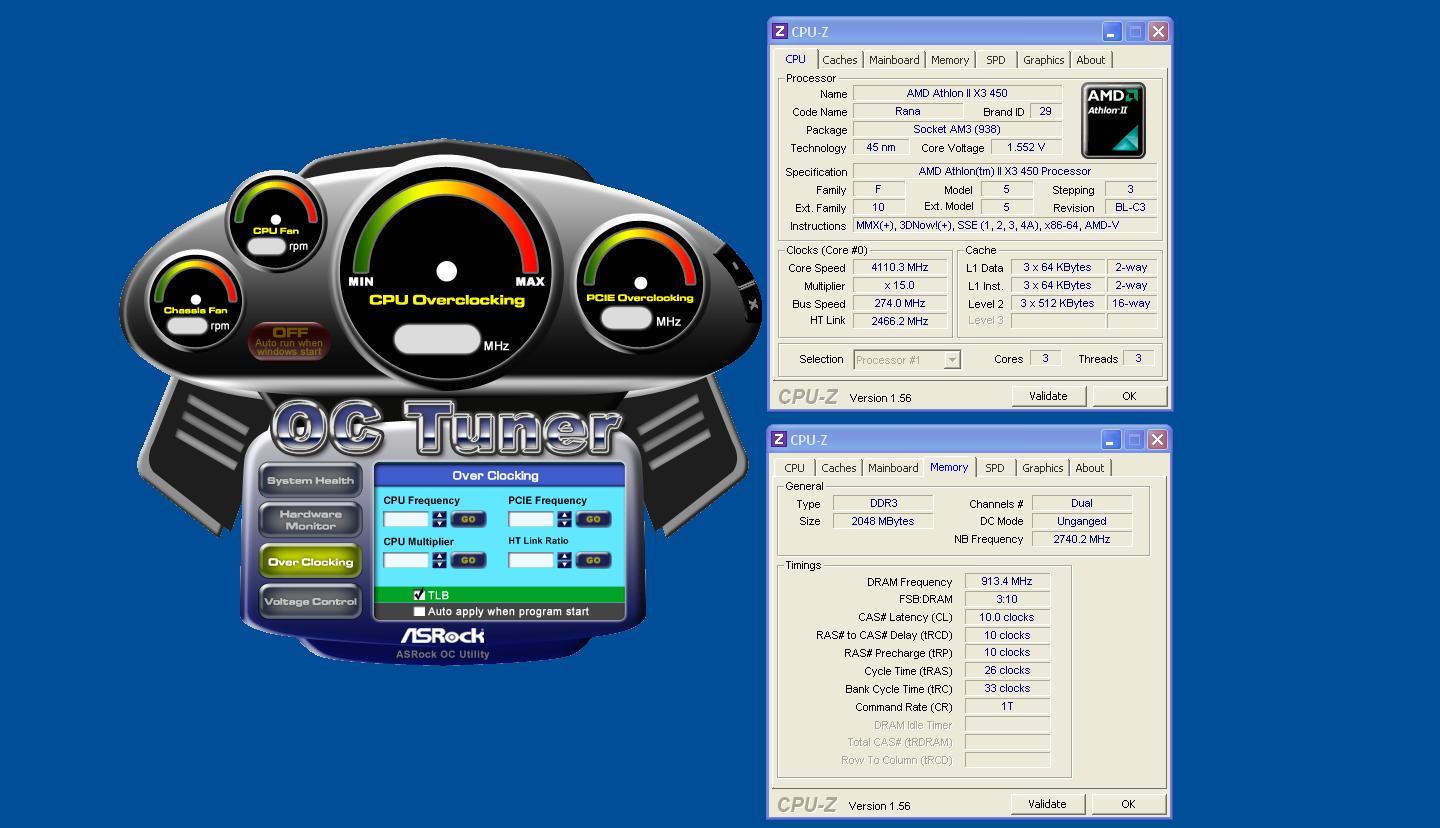Toggle the TLB checkbox

pyautogui.click(x=419, y=595)
